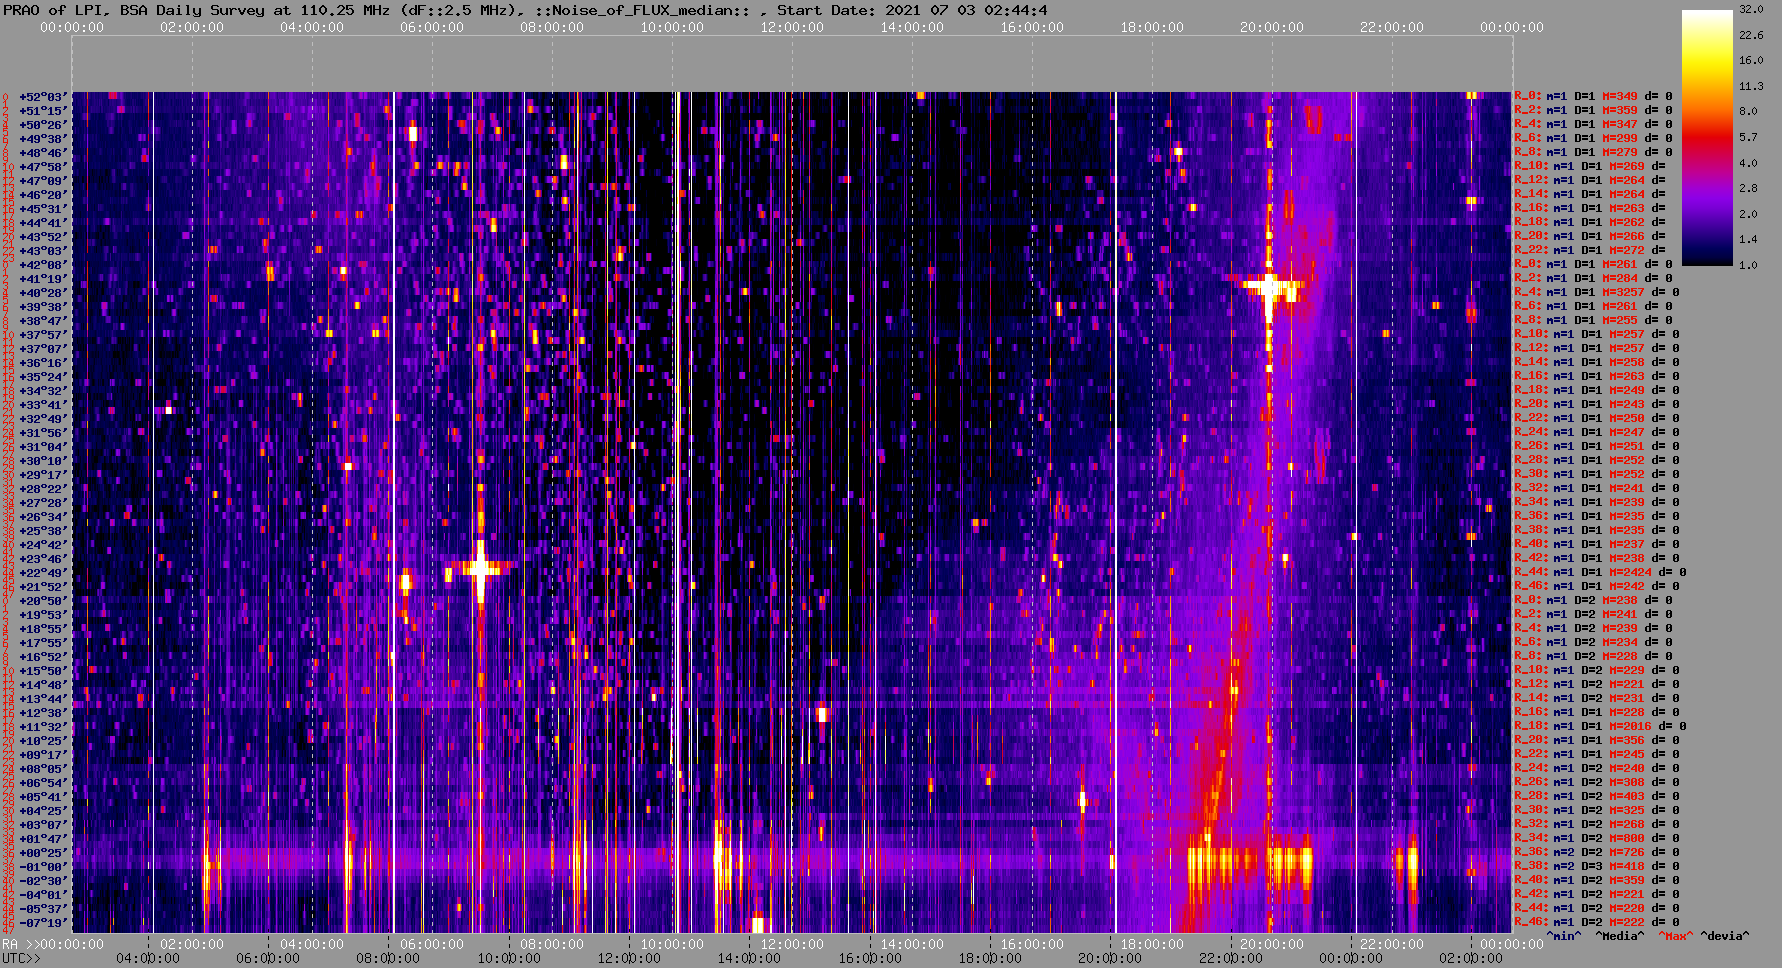Click the last statistics row showing 'M=222'
Image resolution: width=1782 pixels, height=968 pixels.
click(x=1597, y=923)
